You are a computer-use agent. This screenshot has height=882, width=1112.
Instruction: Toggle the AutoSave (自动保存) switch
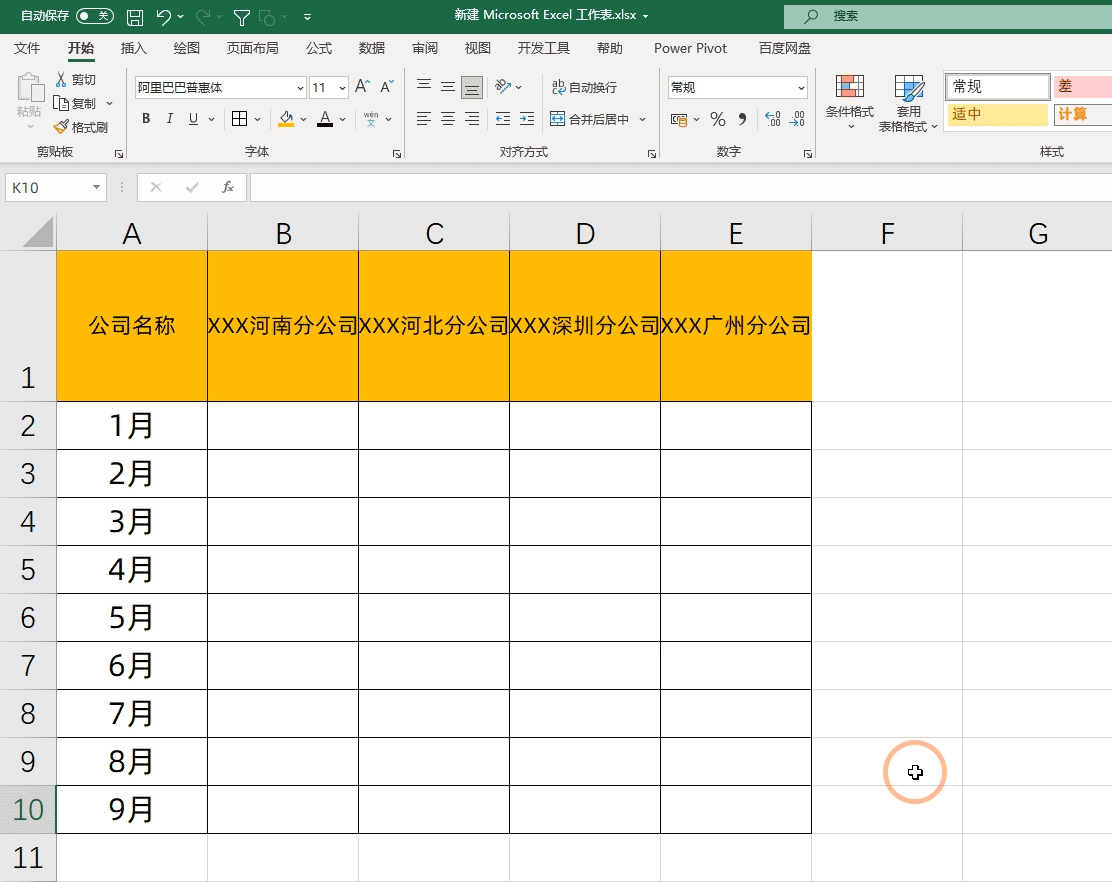95,16
